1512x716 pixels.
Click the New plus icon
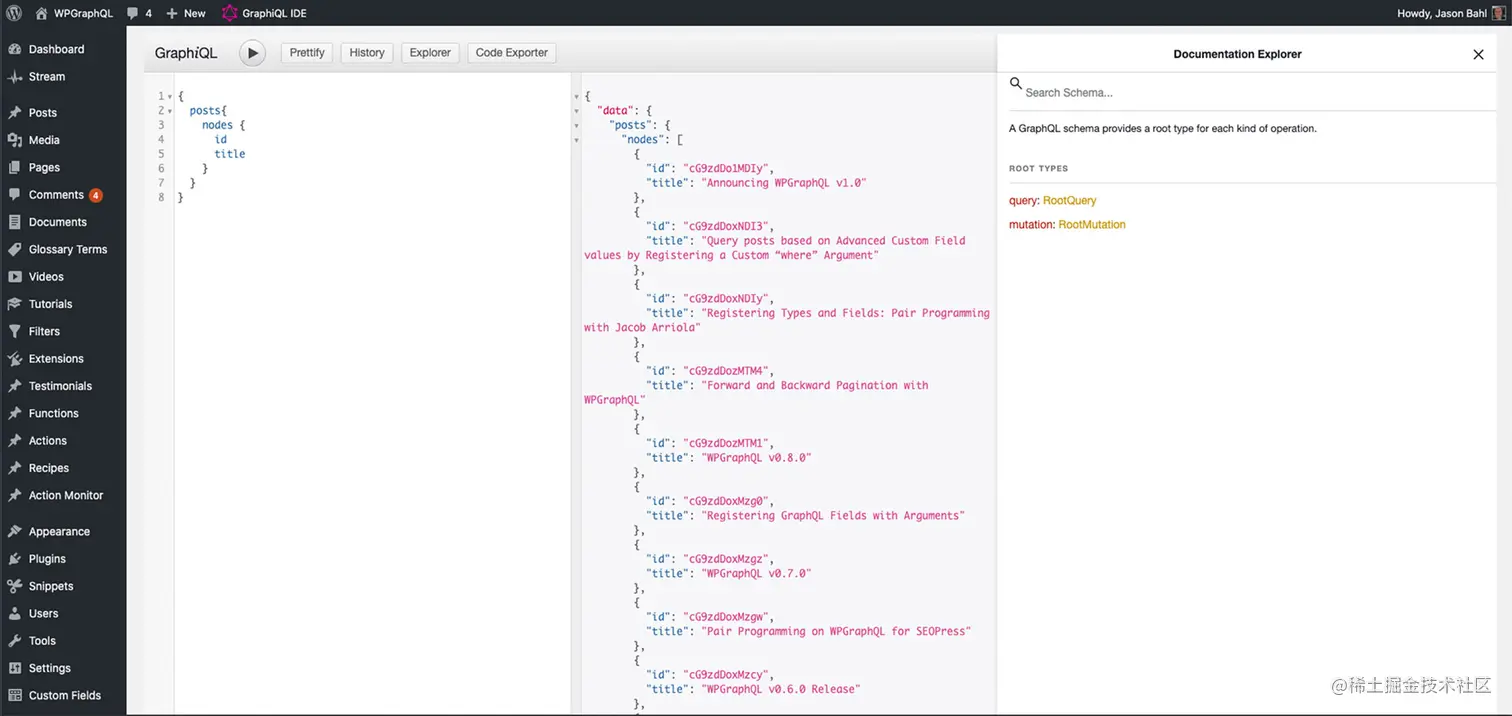coord(172,13)
